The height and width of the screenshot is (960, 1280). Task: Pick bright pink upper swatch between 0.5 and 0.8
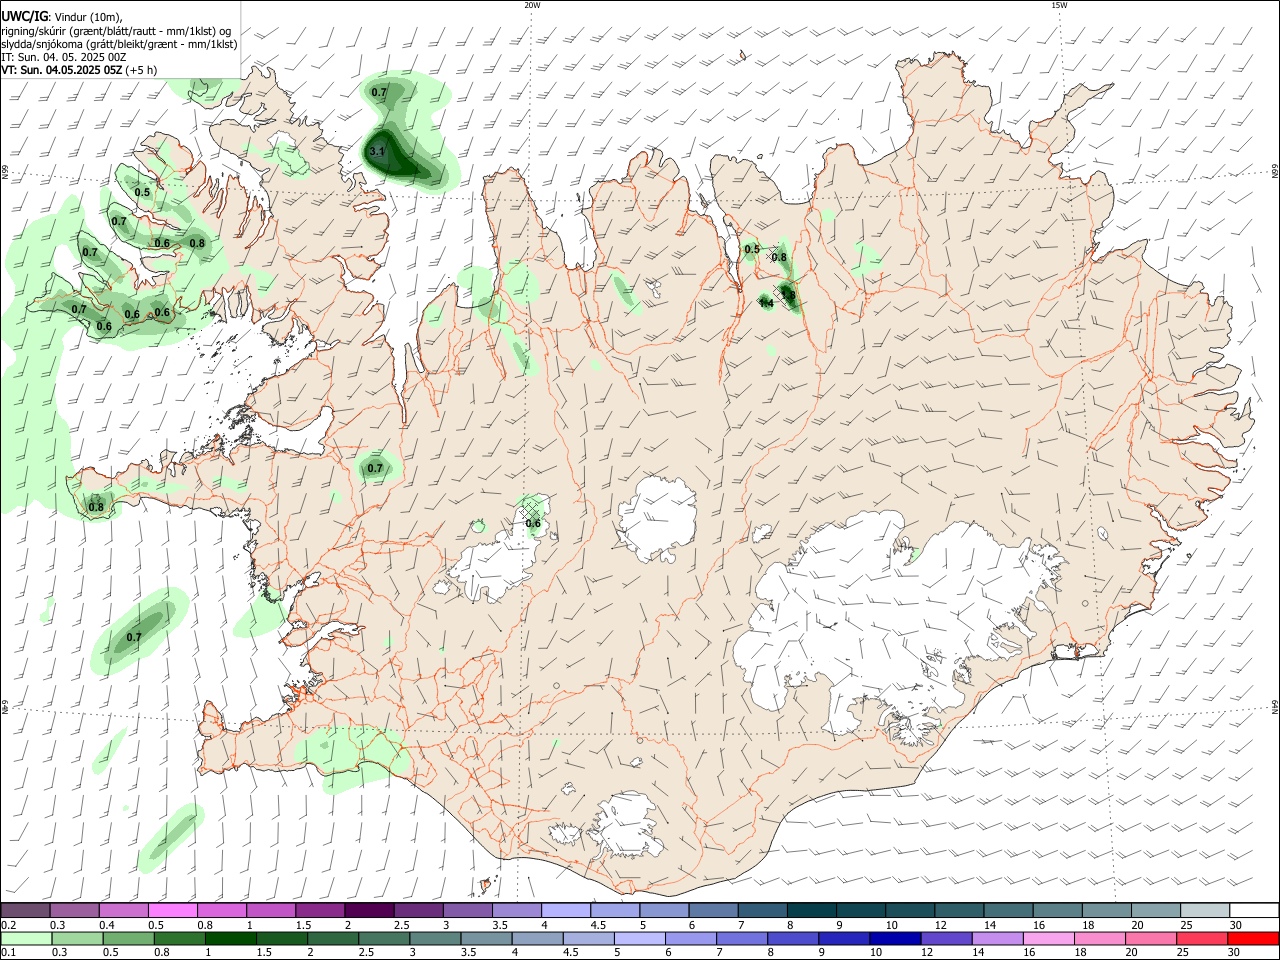[x=172, y=910]
